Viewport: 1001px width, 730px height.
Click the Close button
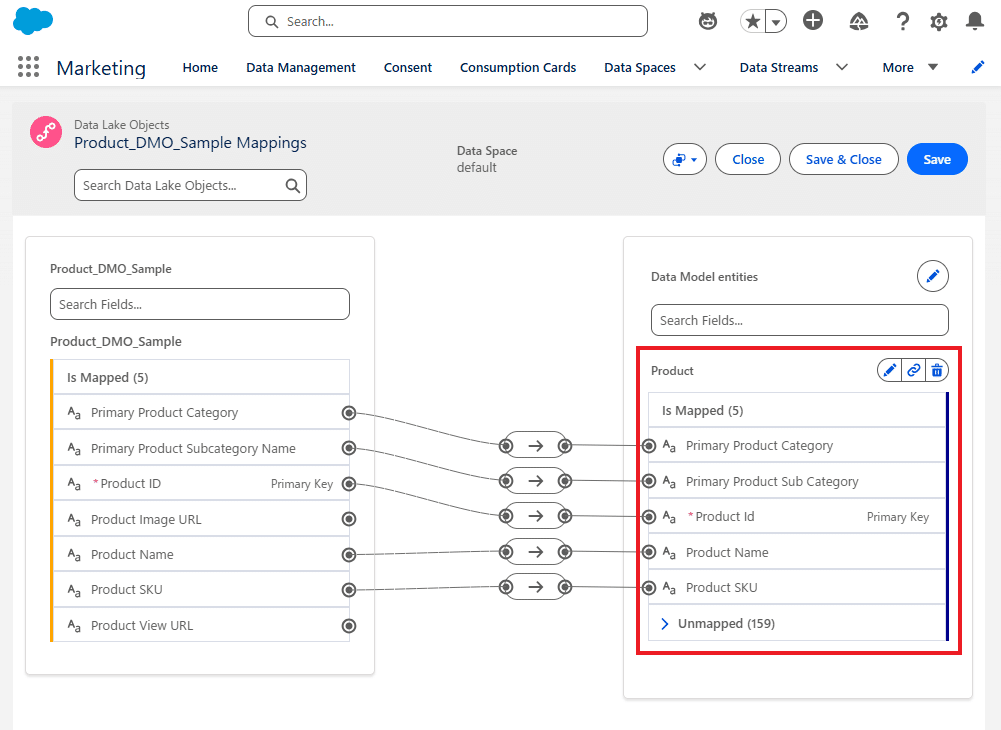pyautogui.click(x=748, y=159)
